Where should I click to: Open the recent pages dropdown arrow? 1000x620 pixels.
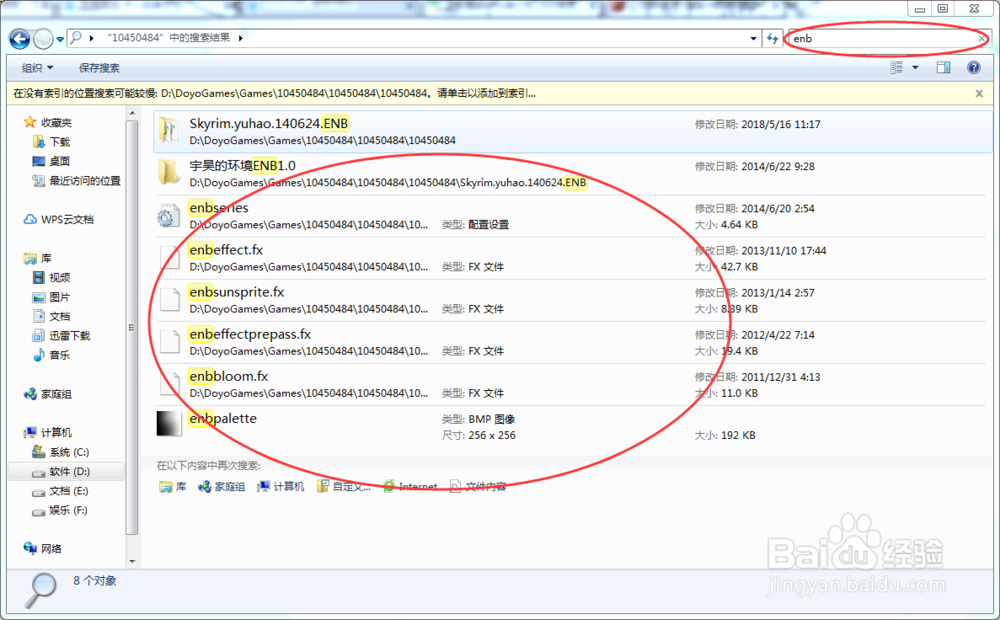coord(60,39)
